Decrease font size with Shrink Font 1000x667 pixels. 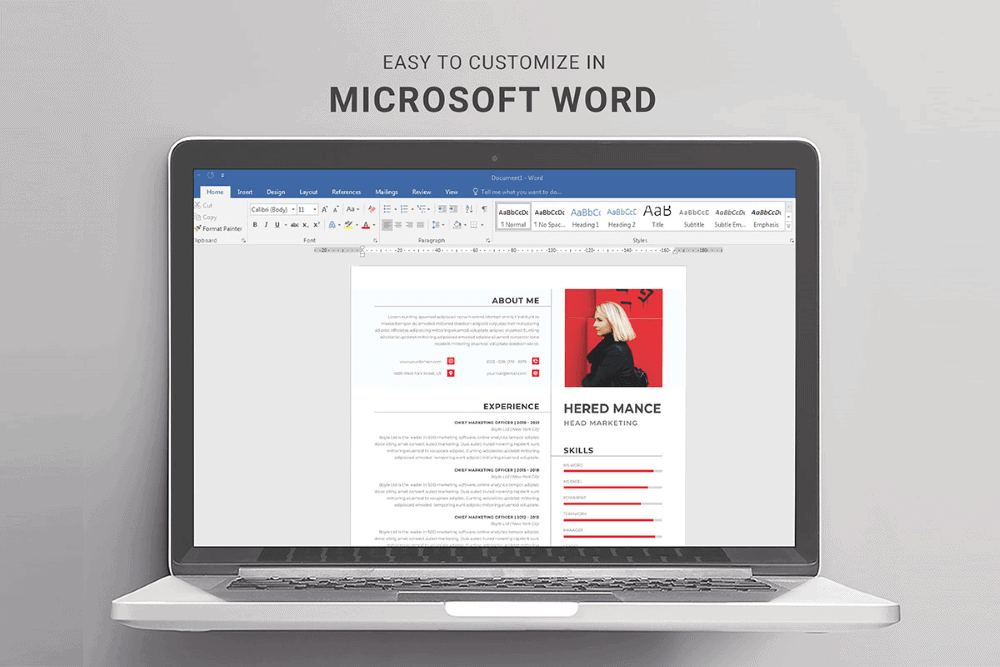pyautogui.click(x=336, y=209)
